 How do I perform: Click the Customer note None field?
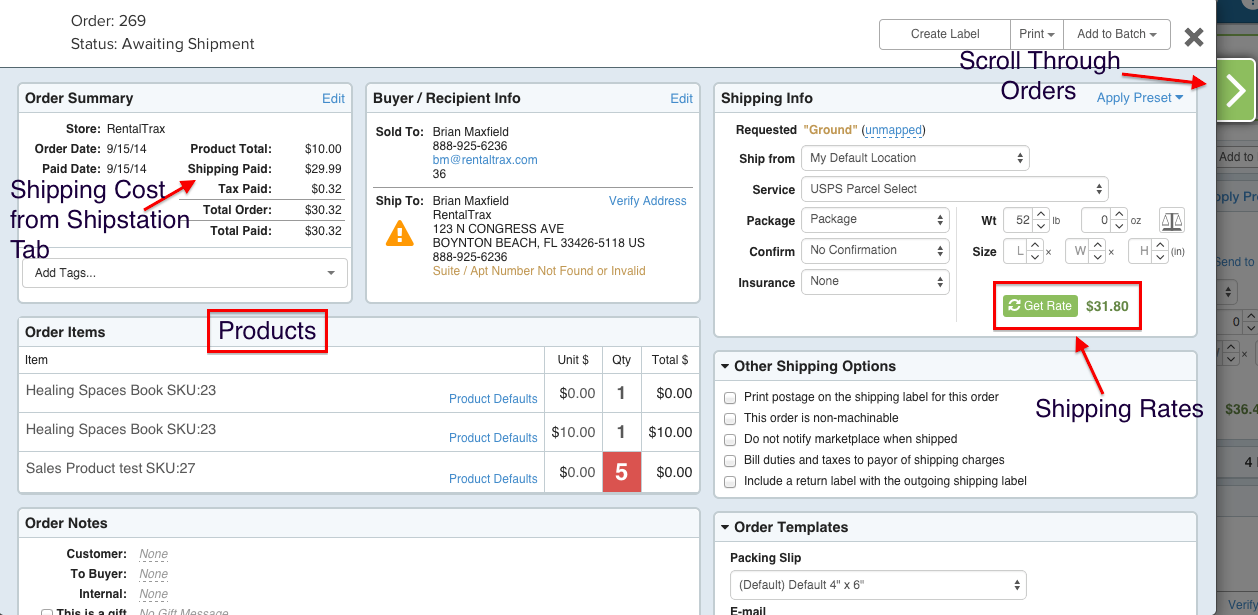(x=153, y=554)
